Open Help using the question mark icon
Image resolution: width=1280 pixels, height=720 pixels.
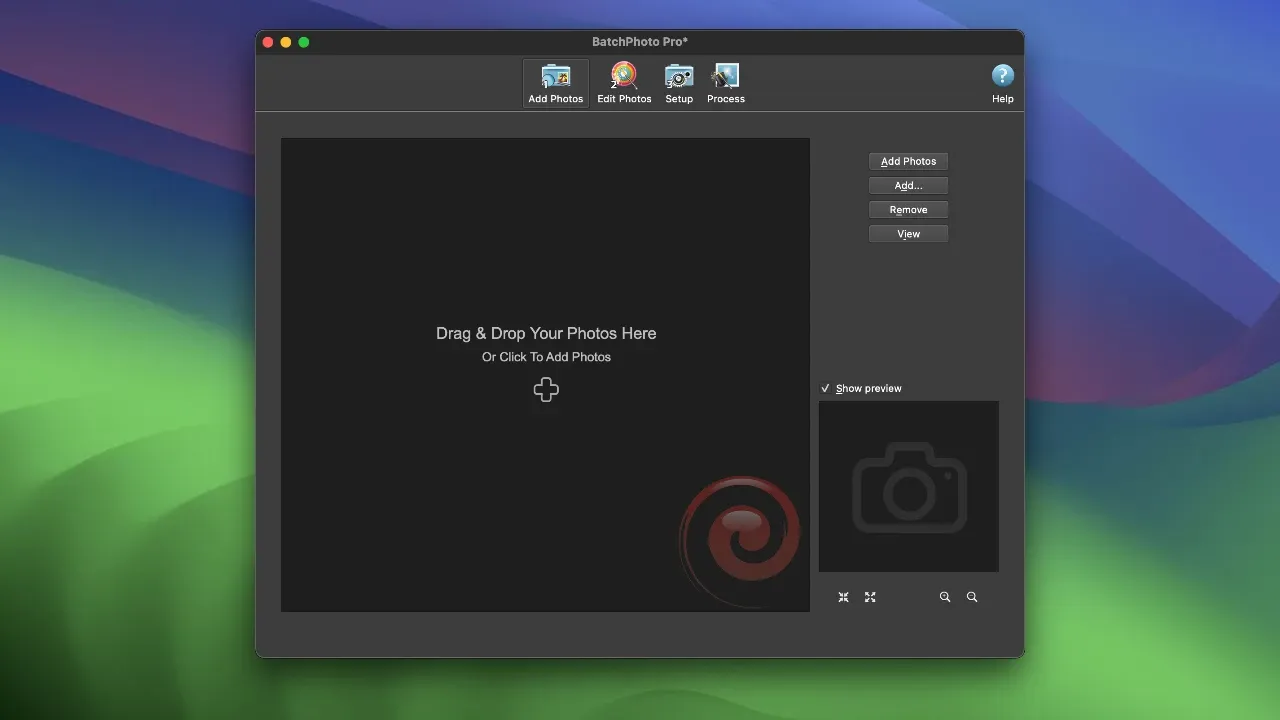click(1002, 75)
